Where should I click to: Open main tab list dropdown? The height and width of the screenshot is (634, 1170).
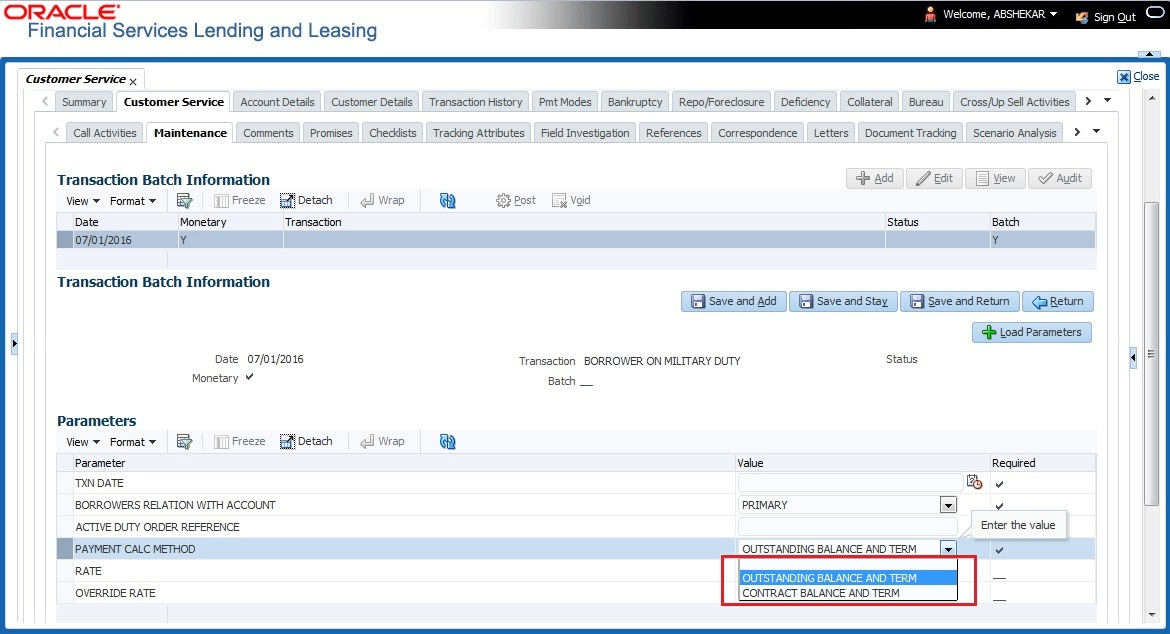(x=1107, y=101)
